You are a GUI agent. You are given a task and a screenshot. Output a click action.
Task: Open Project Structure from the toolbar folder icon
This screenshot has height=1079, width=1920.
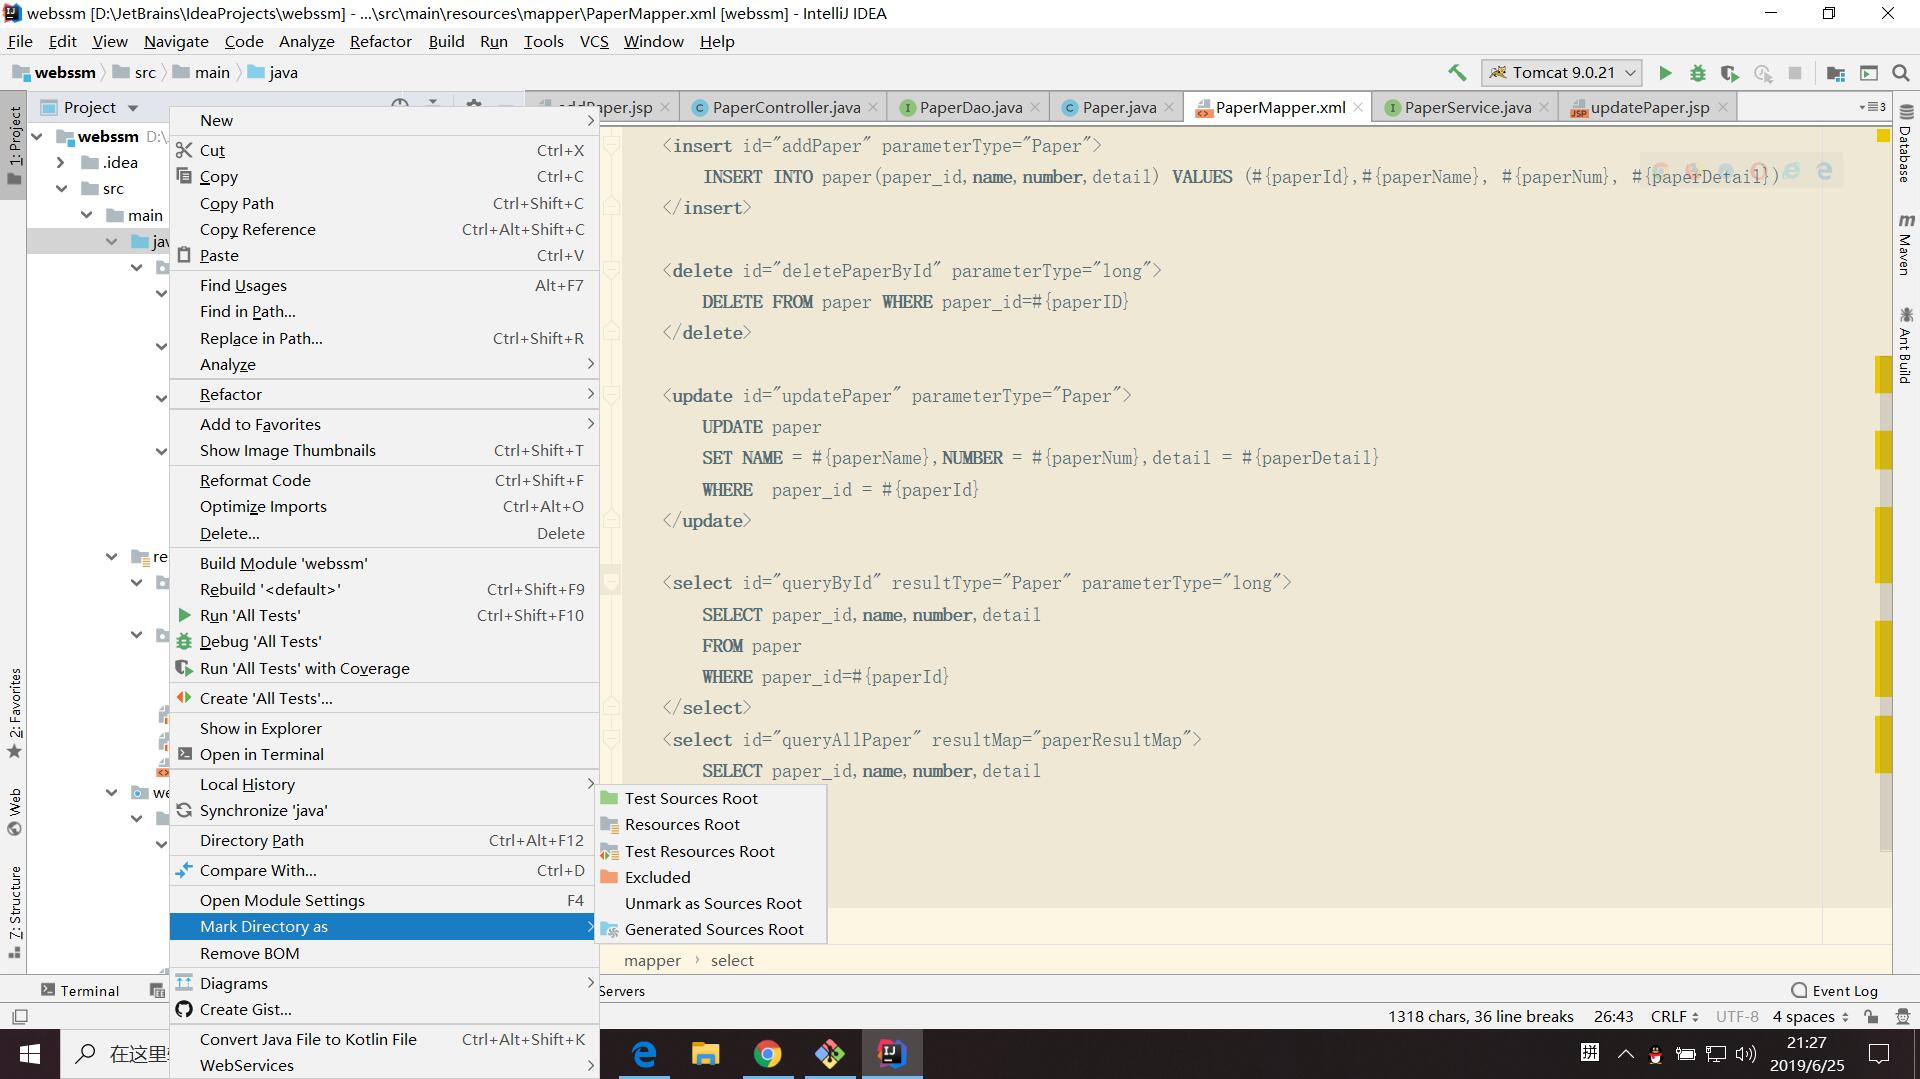(1836, 73)
